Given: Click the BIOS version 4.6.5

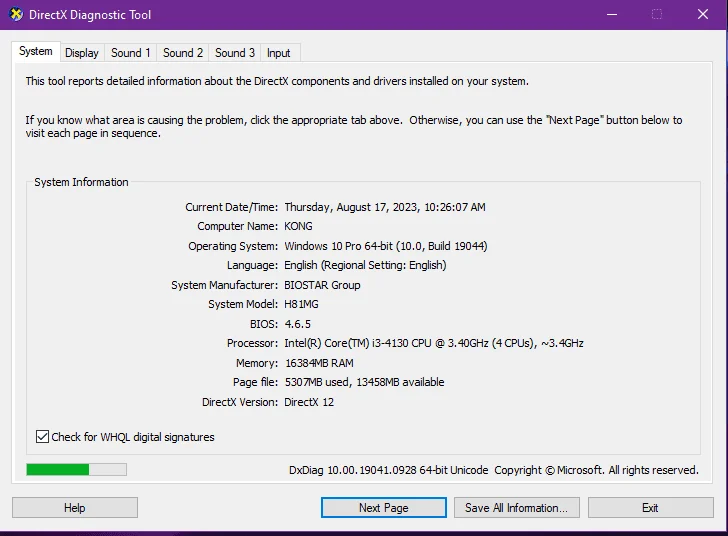Looking at the screenshot, I should pos(298,324).
